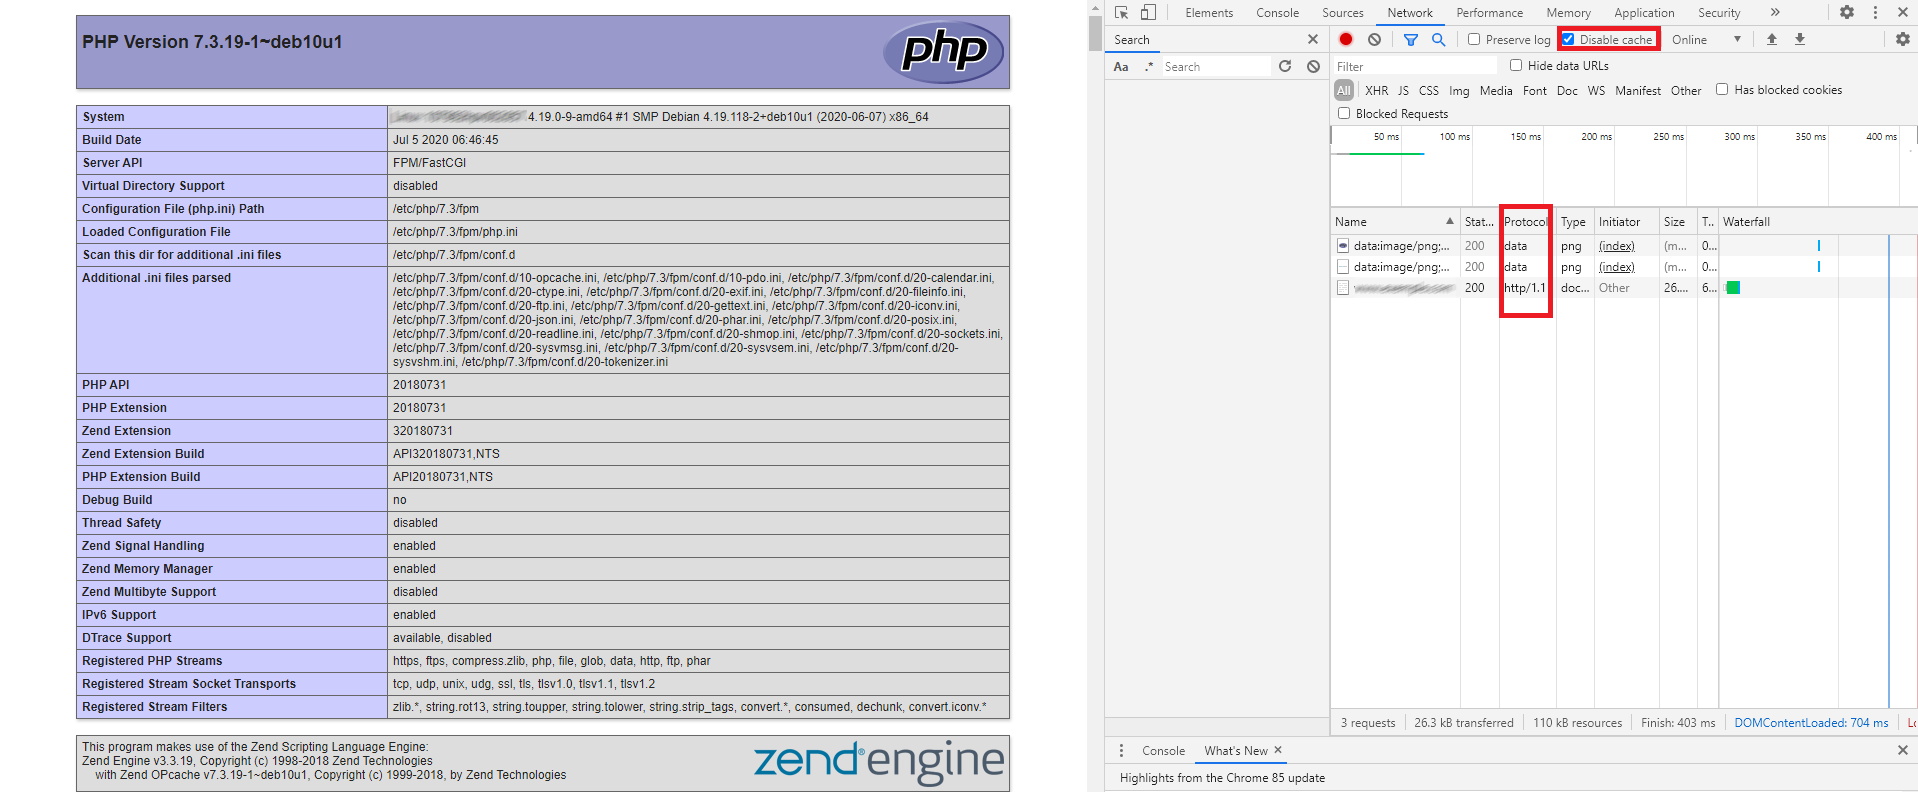Sort by the Protocol column header
1918x792 pixels.
point(1526,222)
